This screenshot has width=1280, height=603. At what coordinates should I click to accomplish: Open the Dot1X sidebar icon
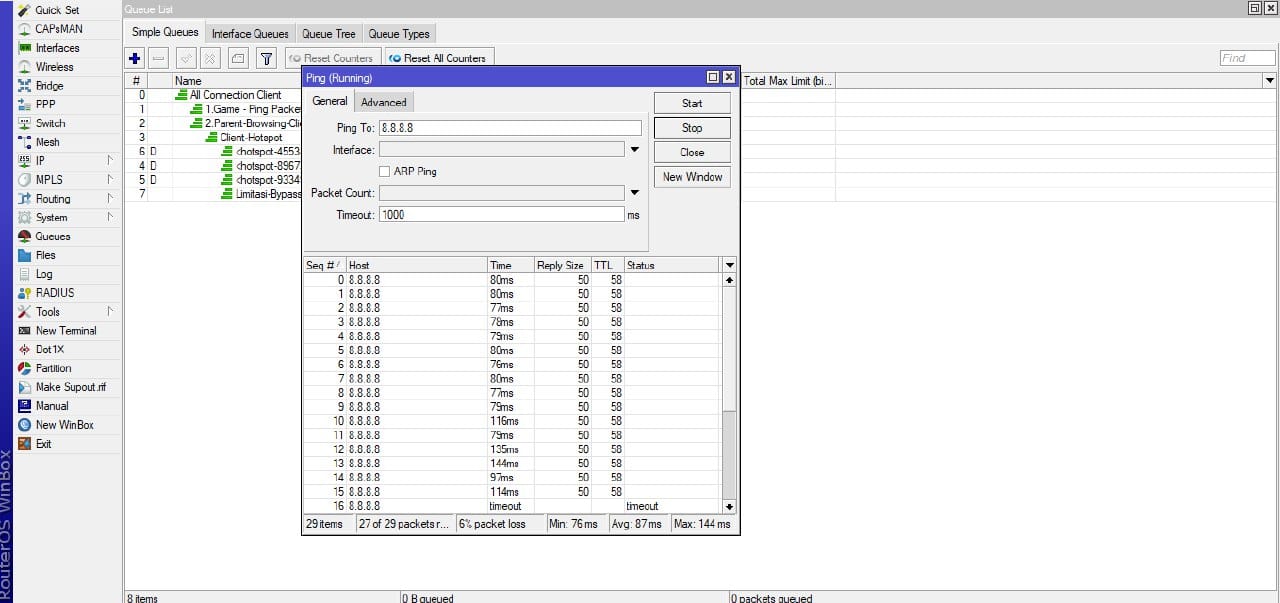pyautogui.click(x=25, y=349)
